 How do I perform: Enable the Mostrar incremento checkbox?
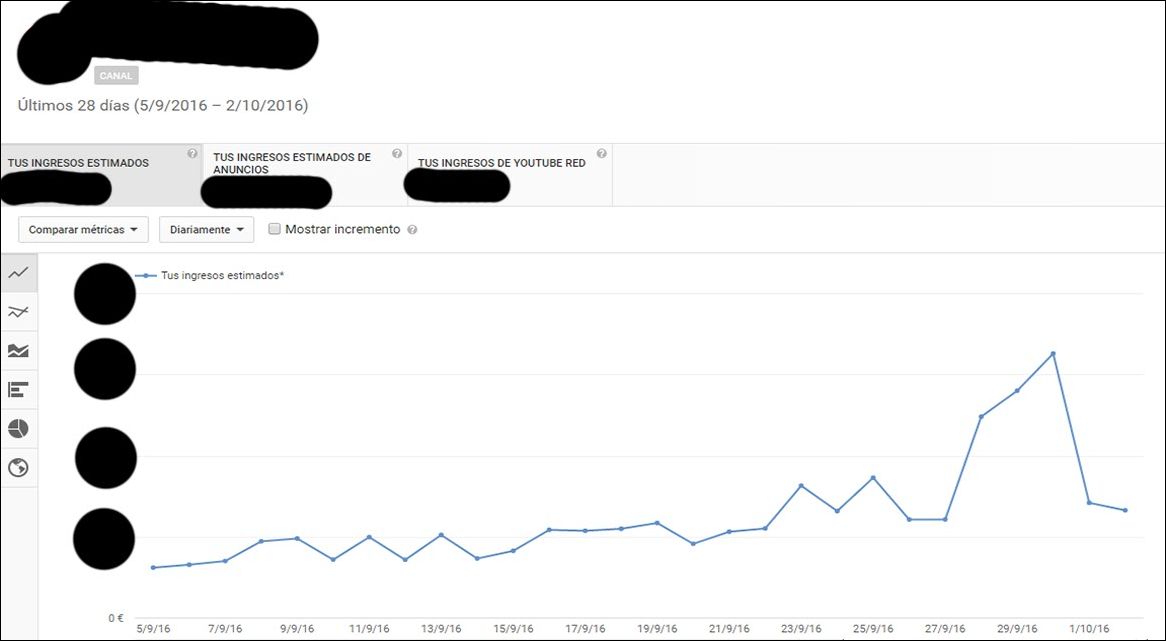(274, 229)
